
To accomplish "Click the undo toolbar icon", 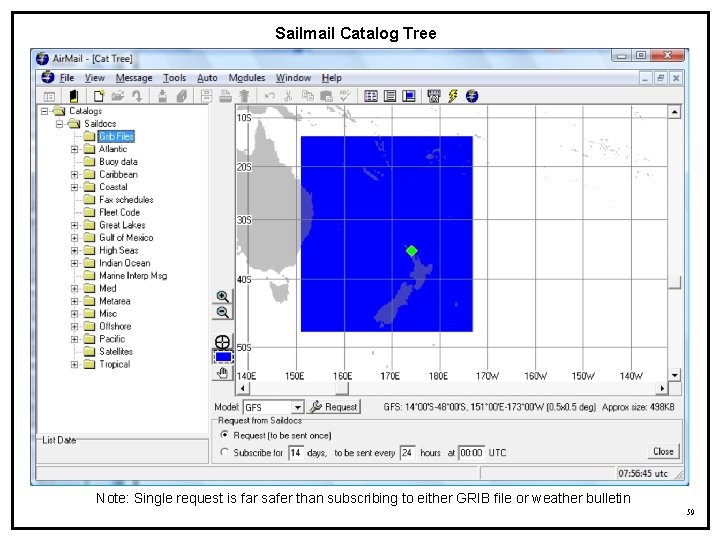I will [x=270, y=96].
